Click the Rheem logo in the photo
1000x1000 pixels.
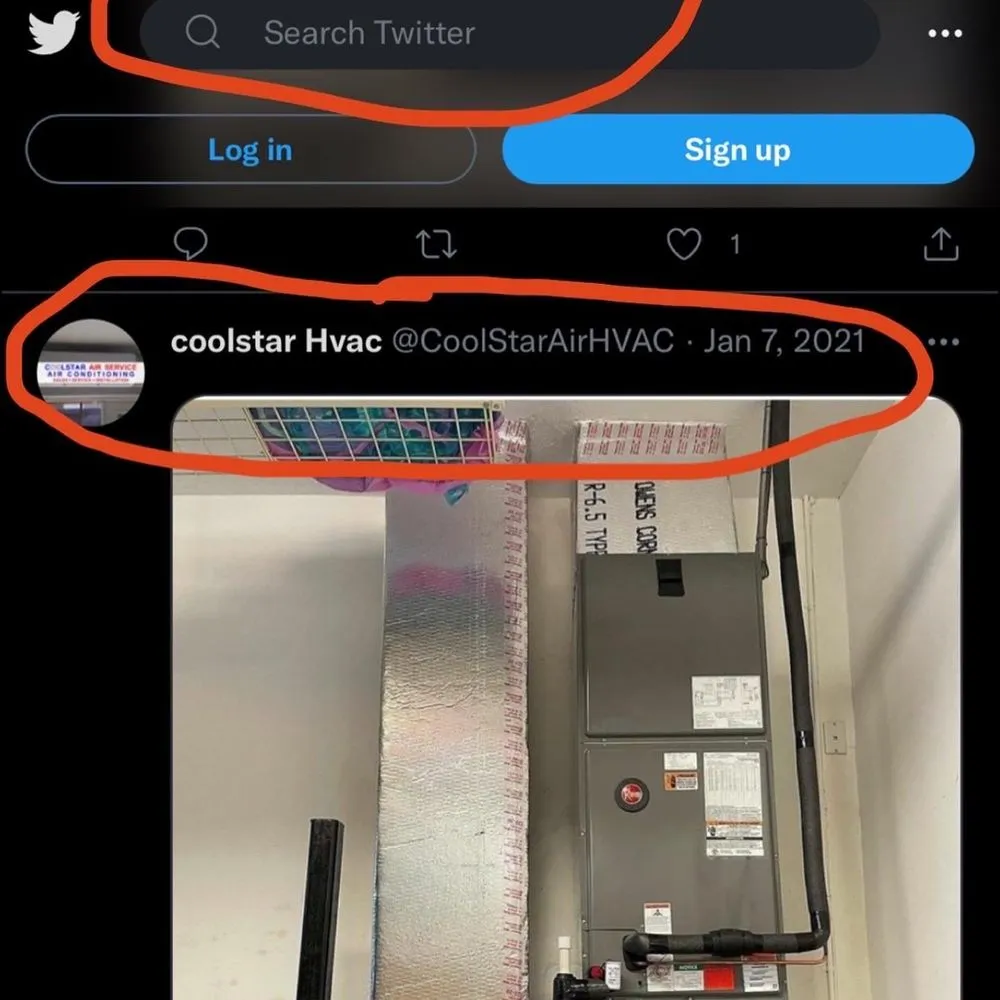pyautogui.click(x=631, y=795)
